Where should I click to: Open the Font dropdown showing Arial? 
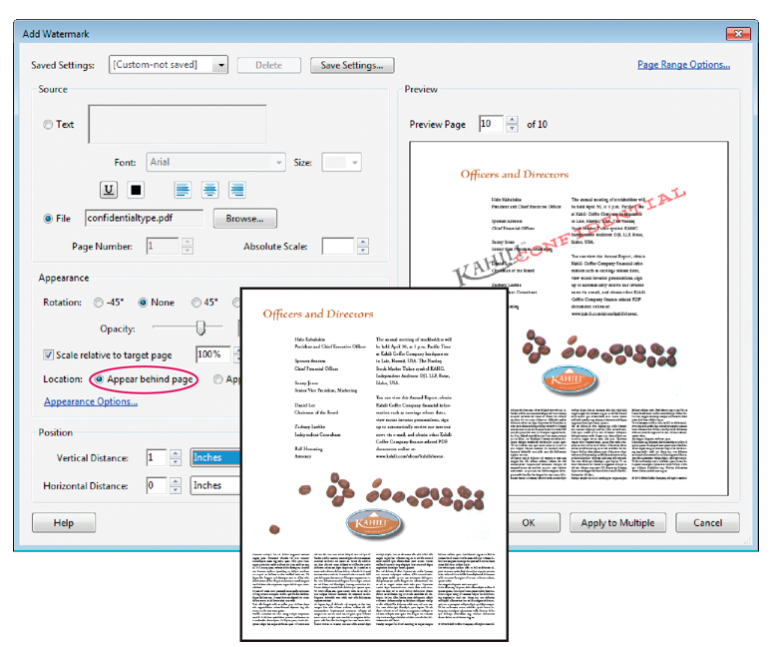(215, 162)
